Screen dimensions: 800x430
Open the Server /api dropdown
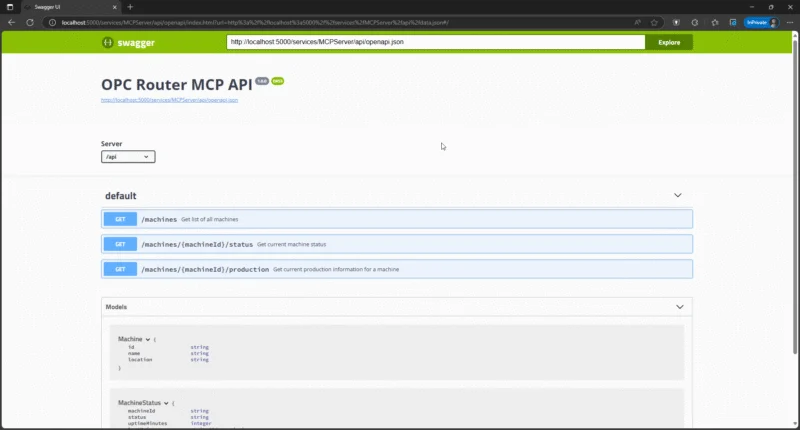point(128,157)
